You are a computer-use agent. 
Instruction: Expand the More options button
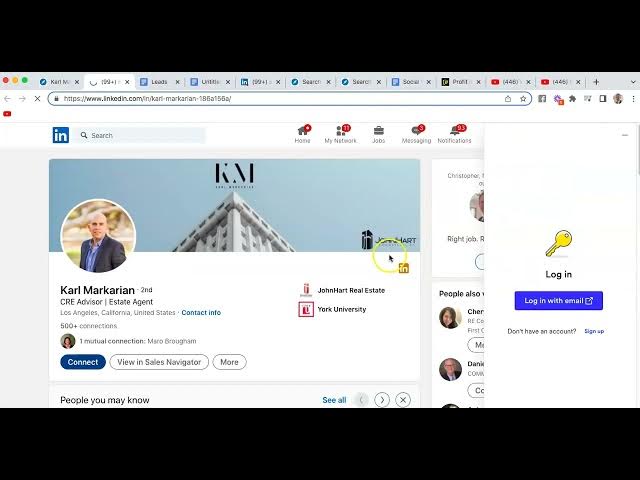pyautogui.click(x=229, y=362)
